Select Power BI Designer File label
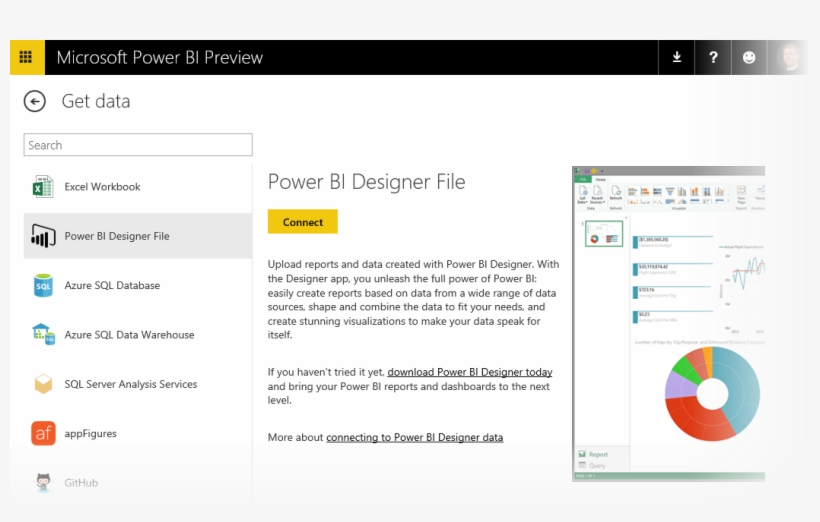This screenshot has width=820, height=522. click(117, 236)
